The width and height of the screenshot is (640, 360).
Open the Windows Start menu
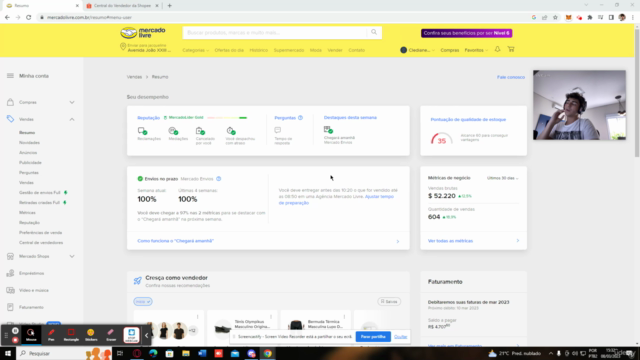[x=8, y=353]
